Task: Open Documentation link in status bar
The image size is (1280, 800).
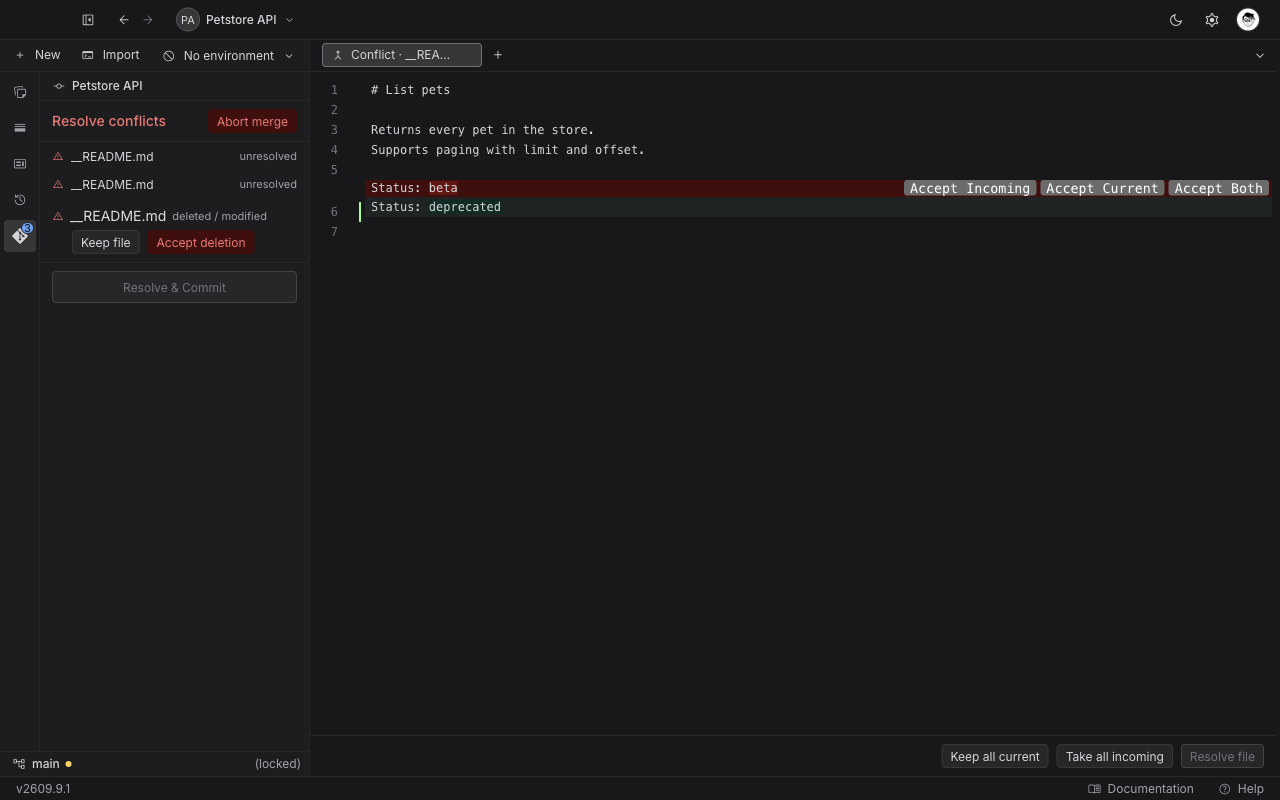Action: pos(1141,788)
